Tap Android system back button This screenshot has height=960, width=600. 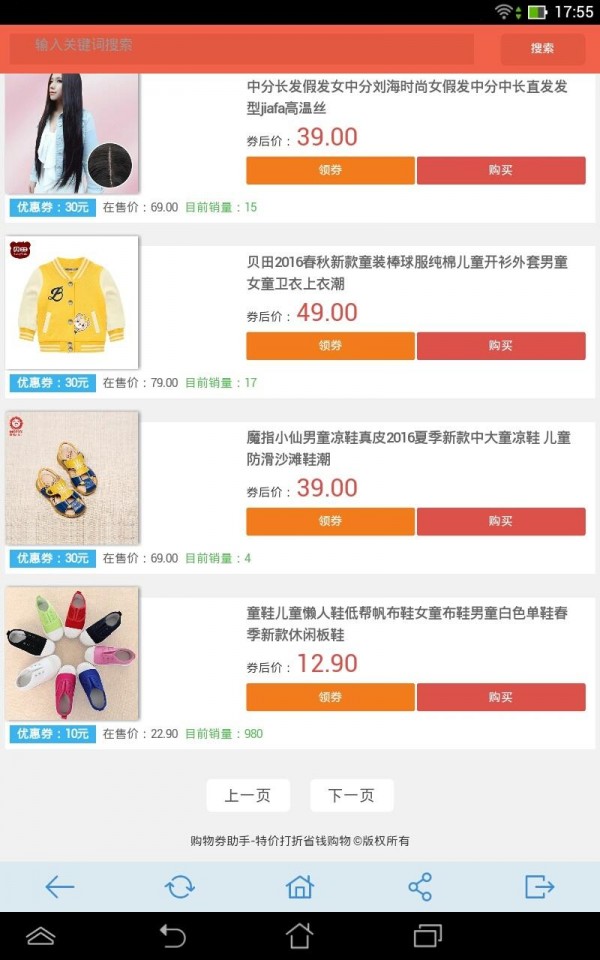(172, 936)
